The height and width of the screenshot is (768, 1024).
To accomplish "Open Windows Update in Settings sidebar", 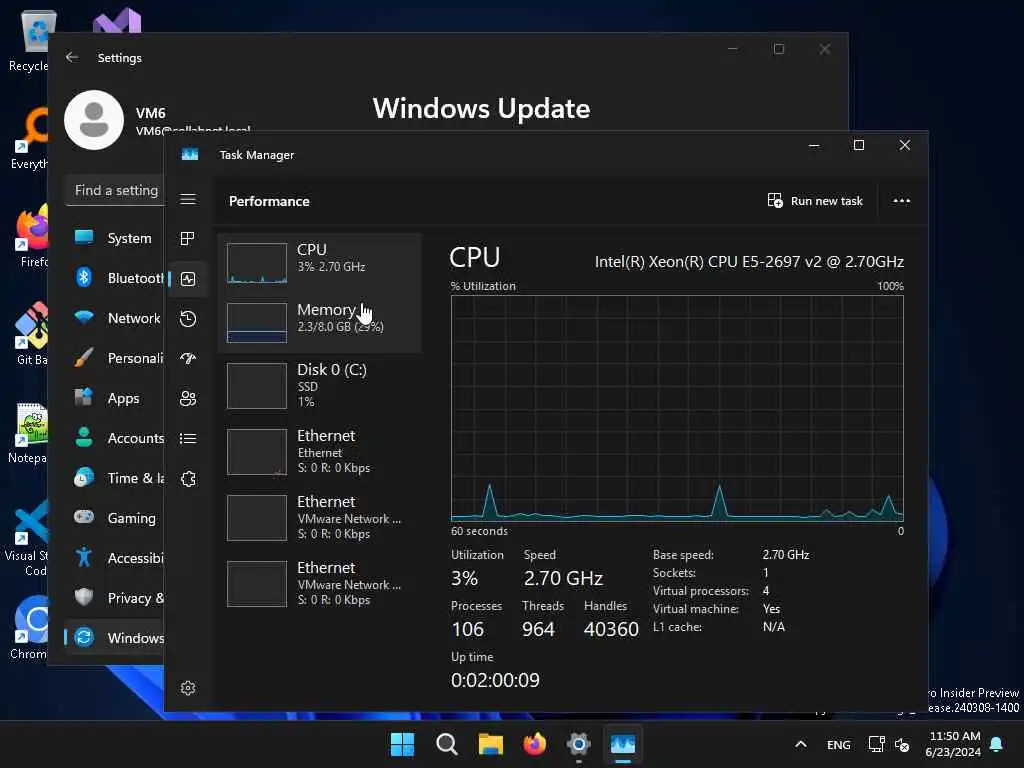I will click(114, 637).
